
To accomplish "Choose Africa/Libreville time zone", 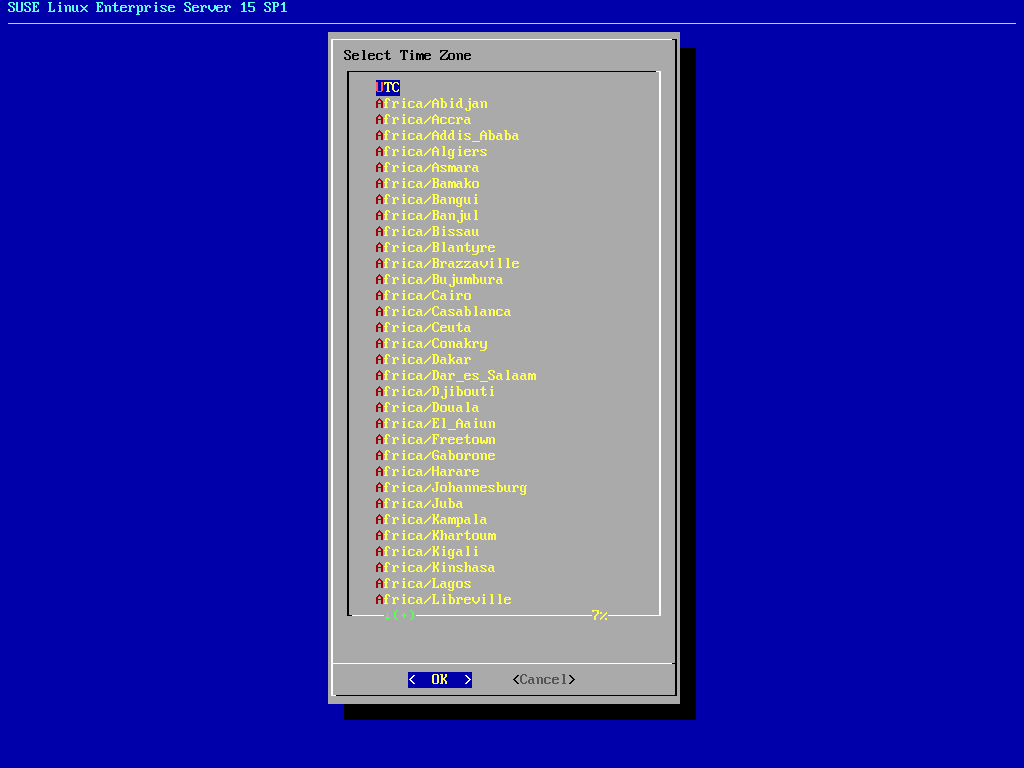I will [443, 600].
